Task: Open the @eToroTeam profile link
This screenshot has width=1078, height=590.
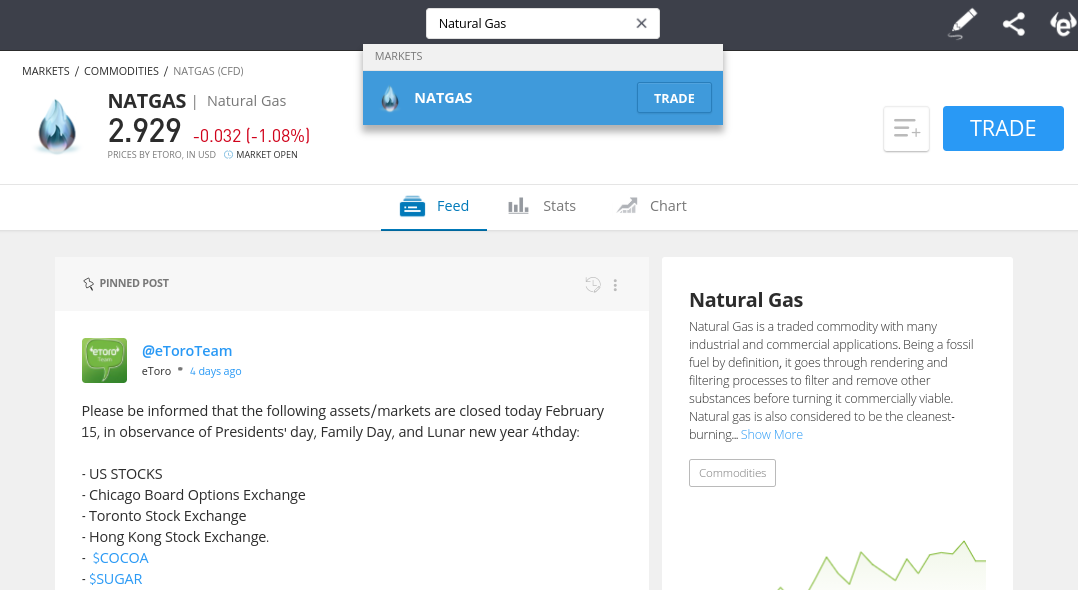Action: coord(187,350)
